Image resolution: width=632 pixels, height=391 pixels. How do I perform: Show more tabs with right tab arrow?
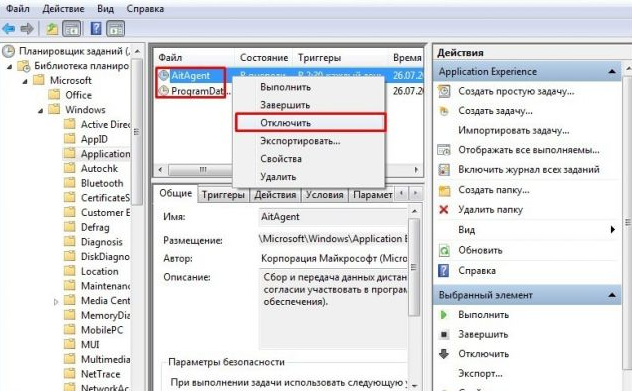pyautogui.click(x=416, y=193)
